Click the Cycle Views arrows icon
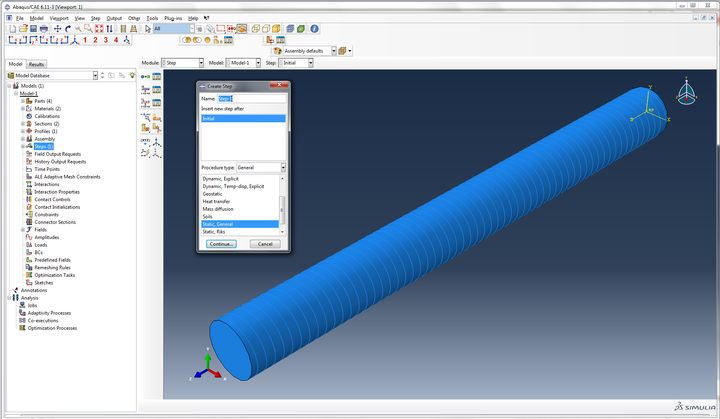The width and height of the screenshot is (720, 419). [x=109, y=28]
